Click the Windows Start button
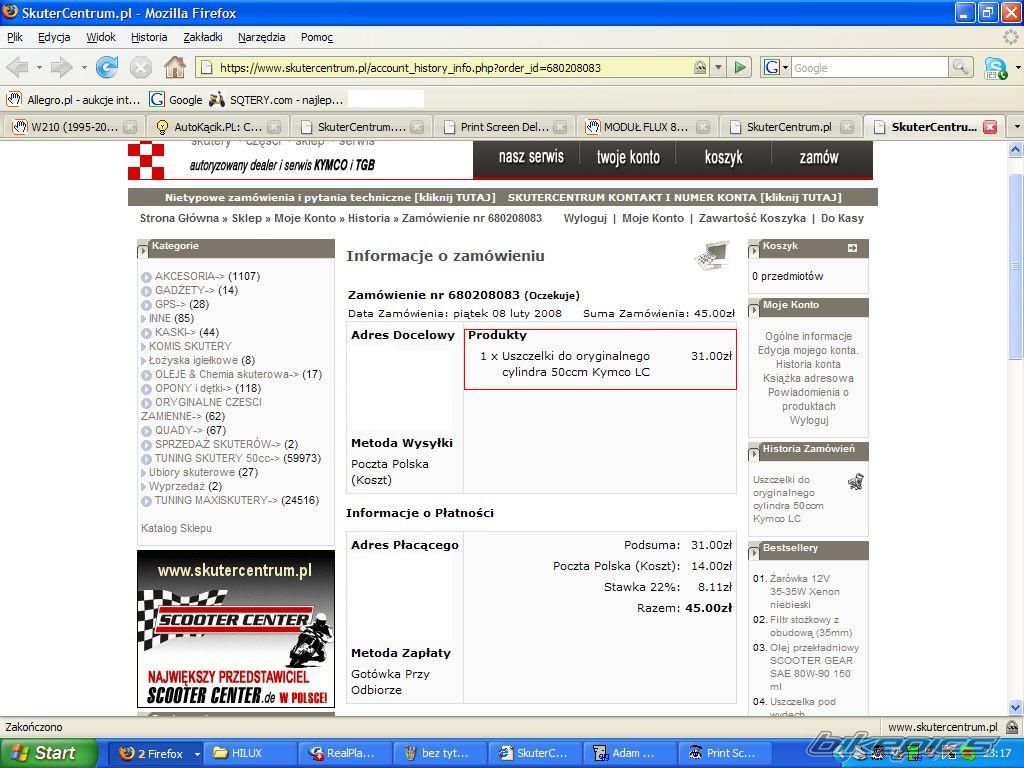This screenshot has height=768, width=1024. click(x=48, y=753)
